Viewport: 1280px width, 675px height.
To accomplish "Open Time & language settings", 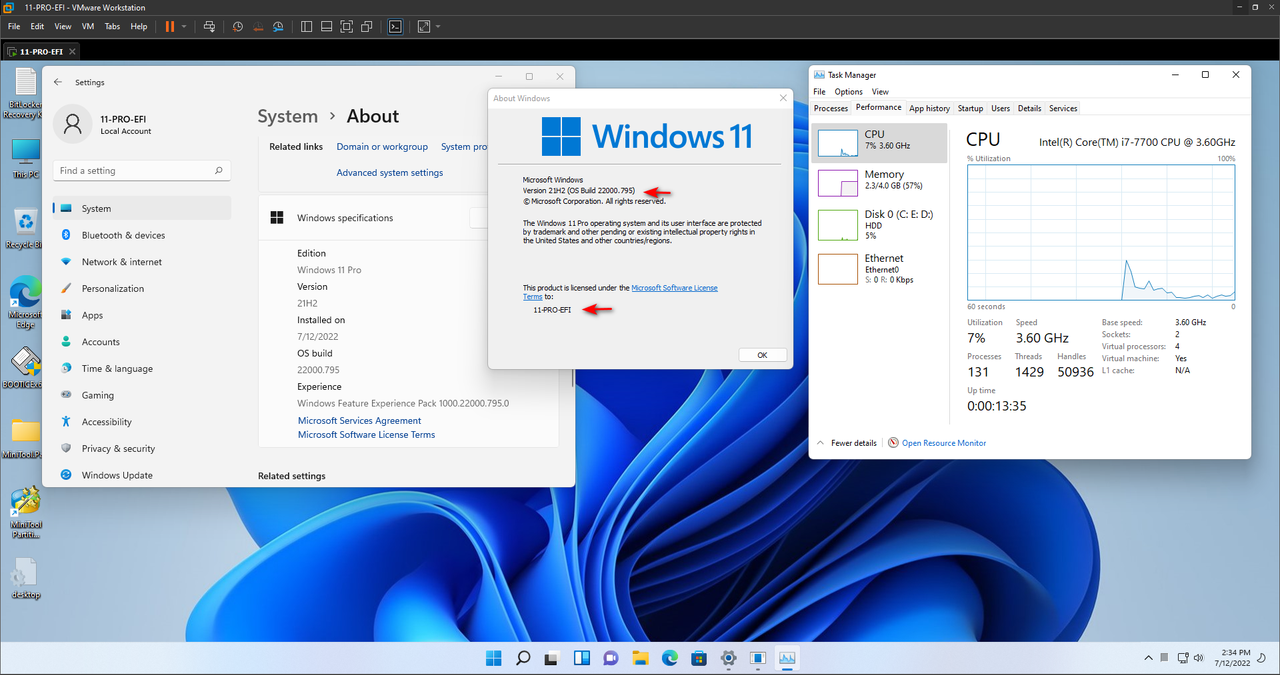I will 142,368.
